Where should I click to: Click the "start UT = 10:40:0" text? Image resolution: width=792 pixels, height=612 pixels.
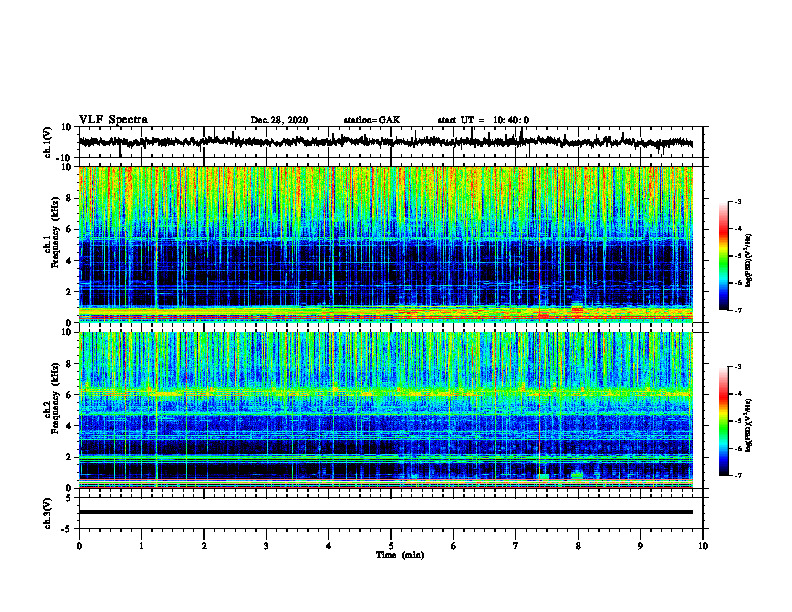(x=483, y=120)
